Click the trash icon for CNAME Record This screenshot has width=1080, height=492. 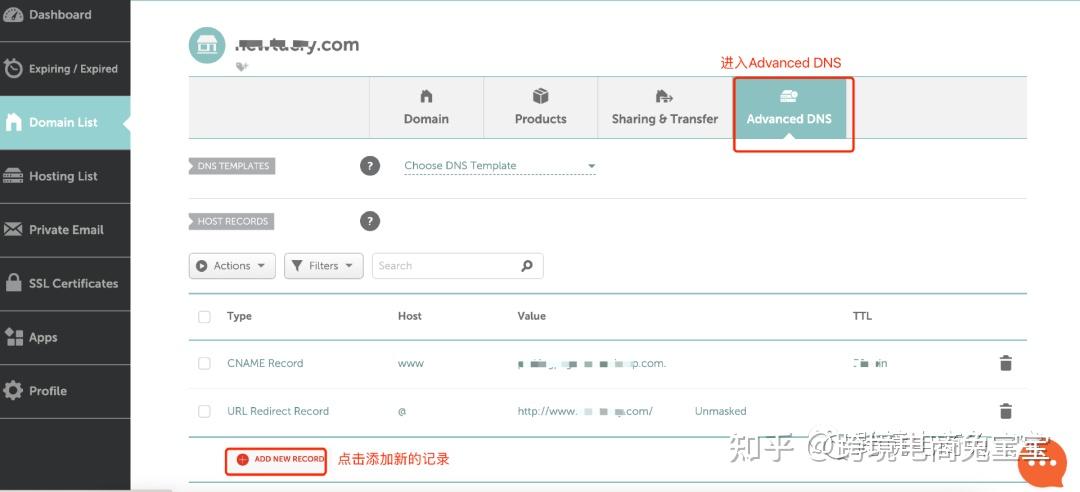click(1006, 363)
